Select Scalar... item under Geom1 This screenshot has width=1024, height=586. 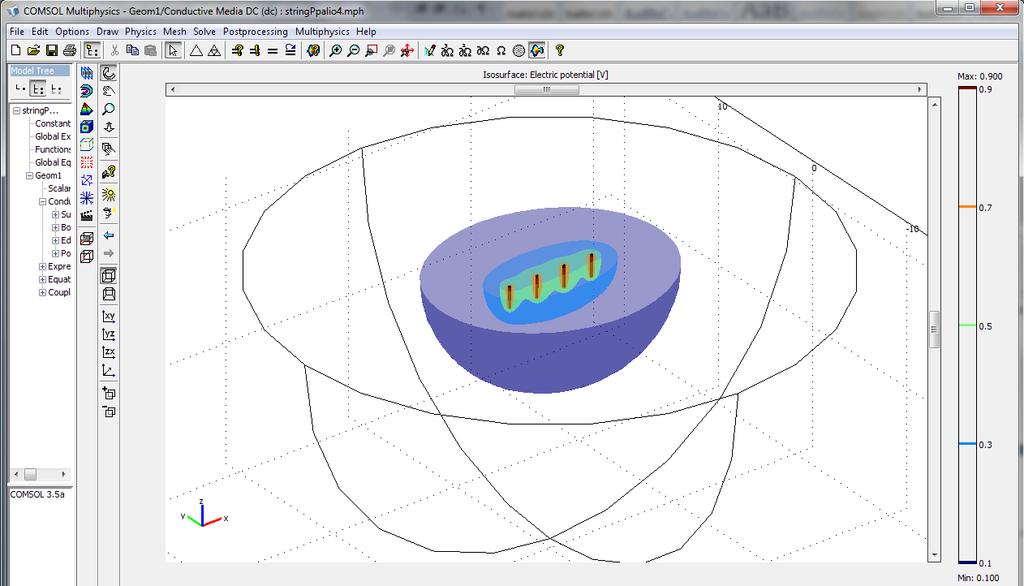pyautogui.click(x=59, y=188)
